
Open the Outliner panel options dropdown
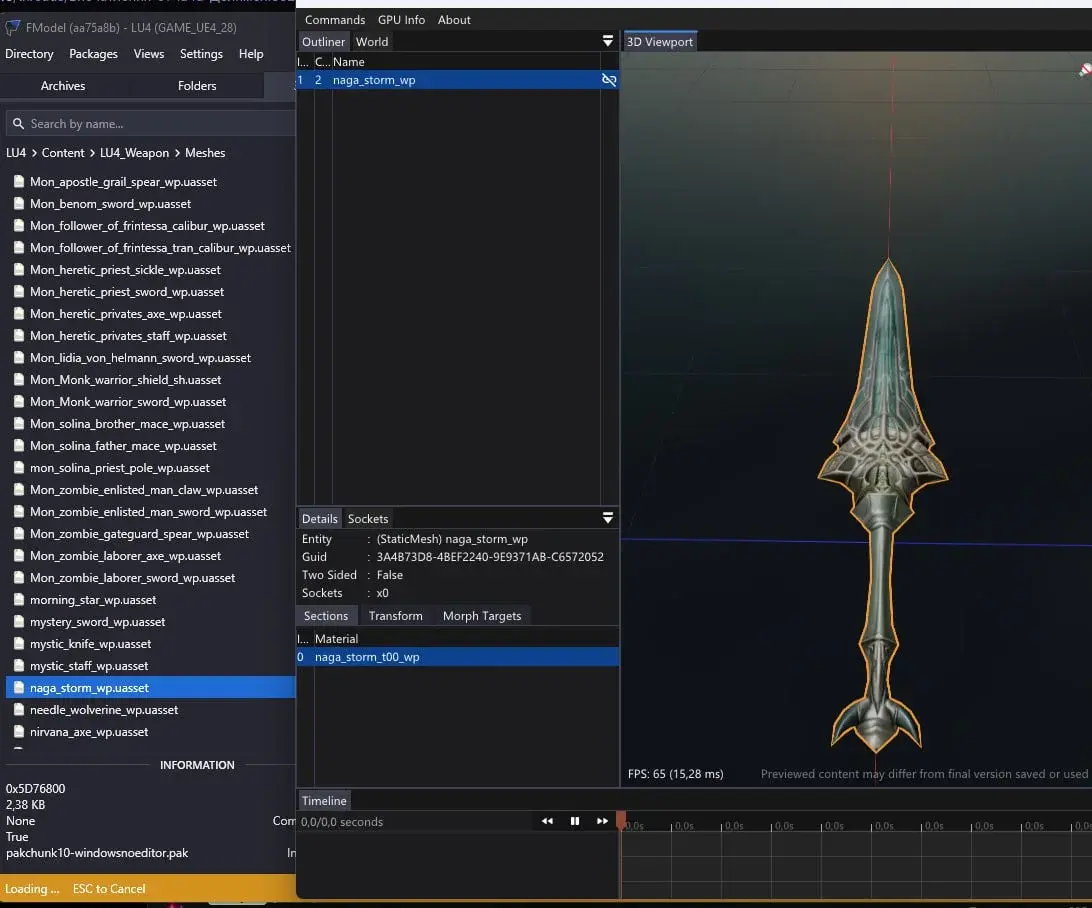pyautogui.click(x=607, y=41)
